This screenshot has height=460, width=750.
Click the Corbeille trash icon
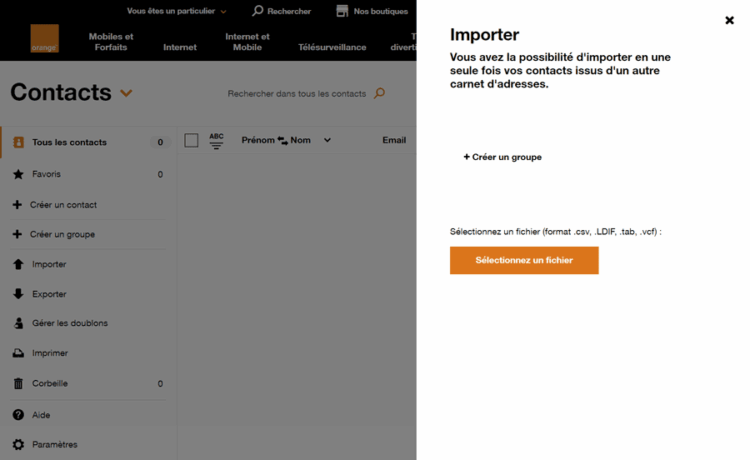18,383
